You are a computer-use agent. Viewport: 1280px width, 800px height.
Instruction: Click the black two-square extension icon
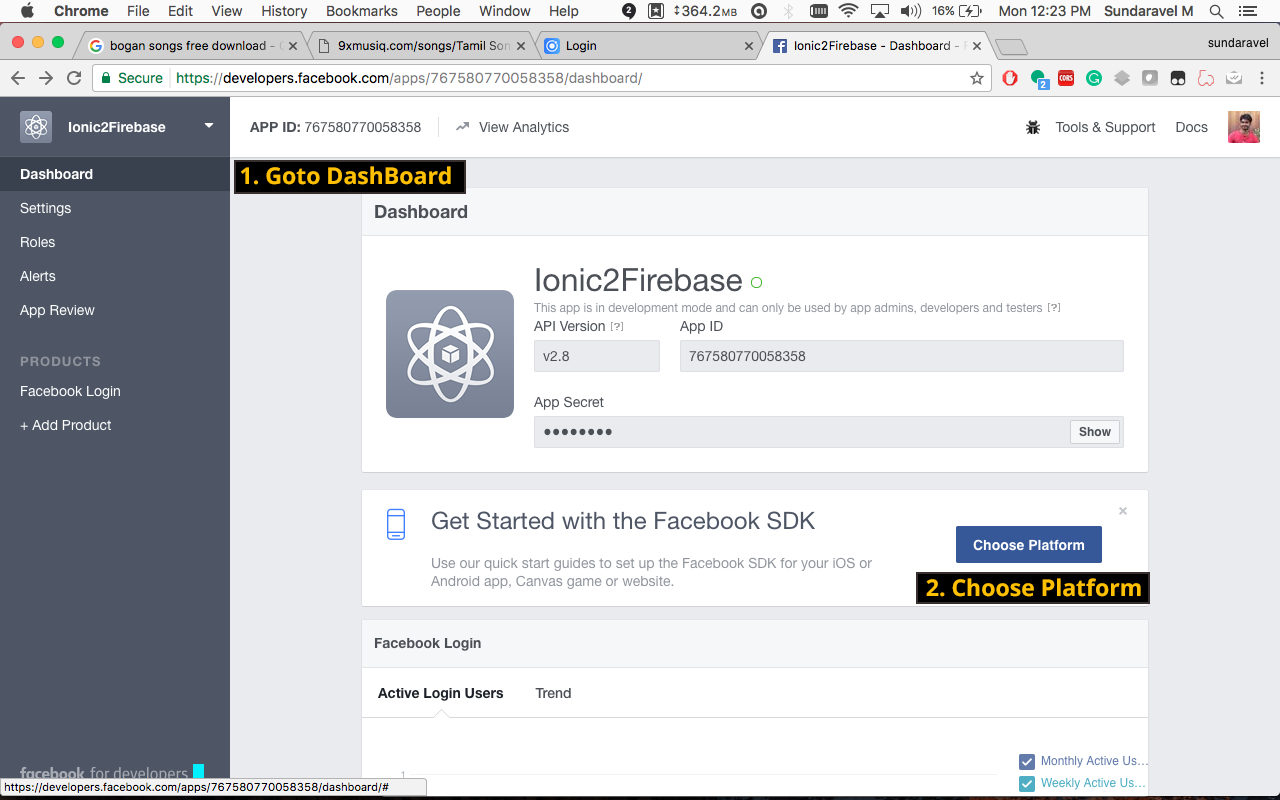click(1178, 78)
